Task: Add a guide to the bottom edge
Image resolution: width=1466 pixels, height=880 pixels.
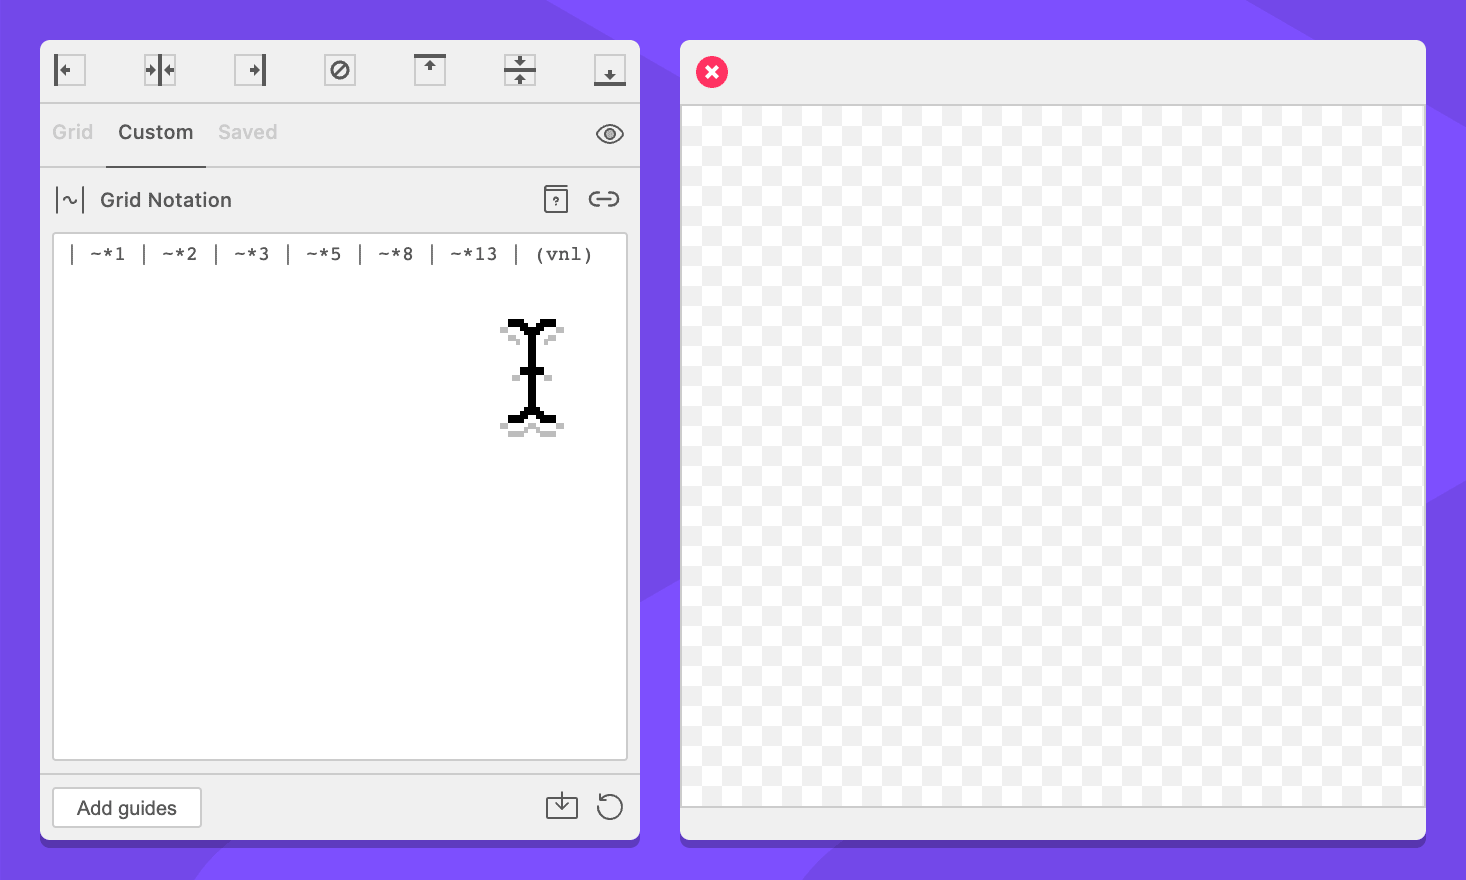Action: [x=609, y=70]
